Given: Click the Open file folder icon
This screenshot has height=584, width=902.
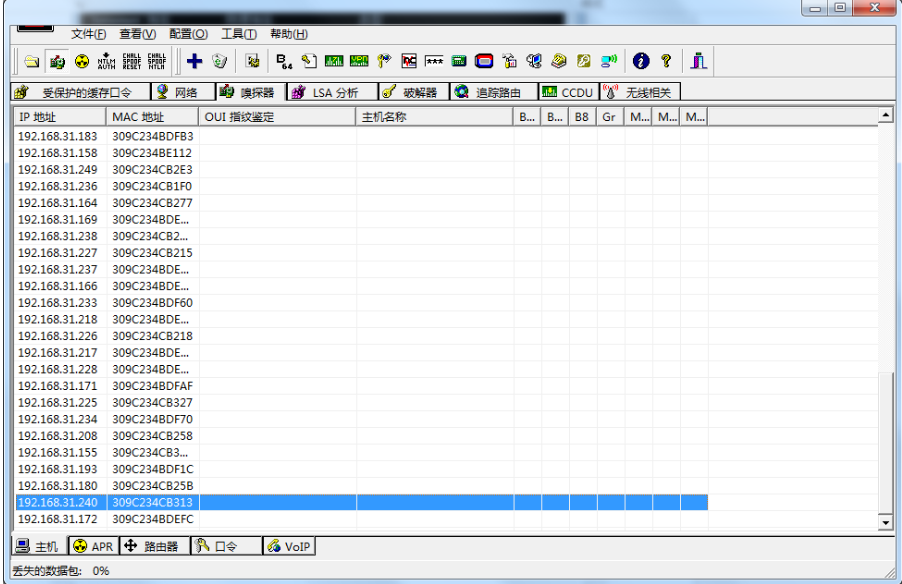Looking at the screenshot, I should pos(32,61).
